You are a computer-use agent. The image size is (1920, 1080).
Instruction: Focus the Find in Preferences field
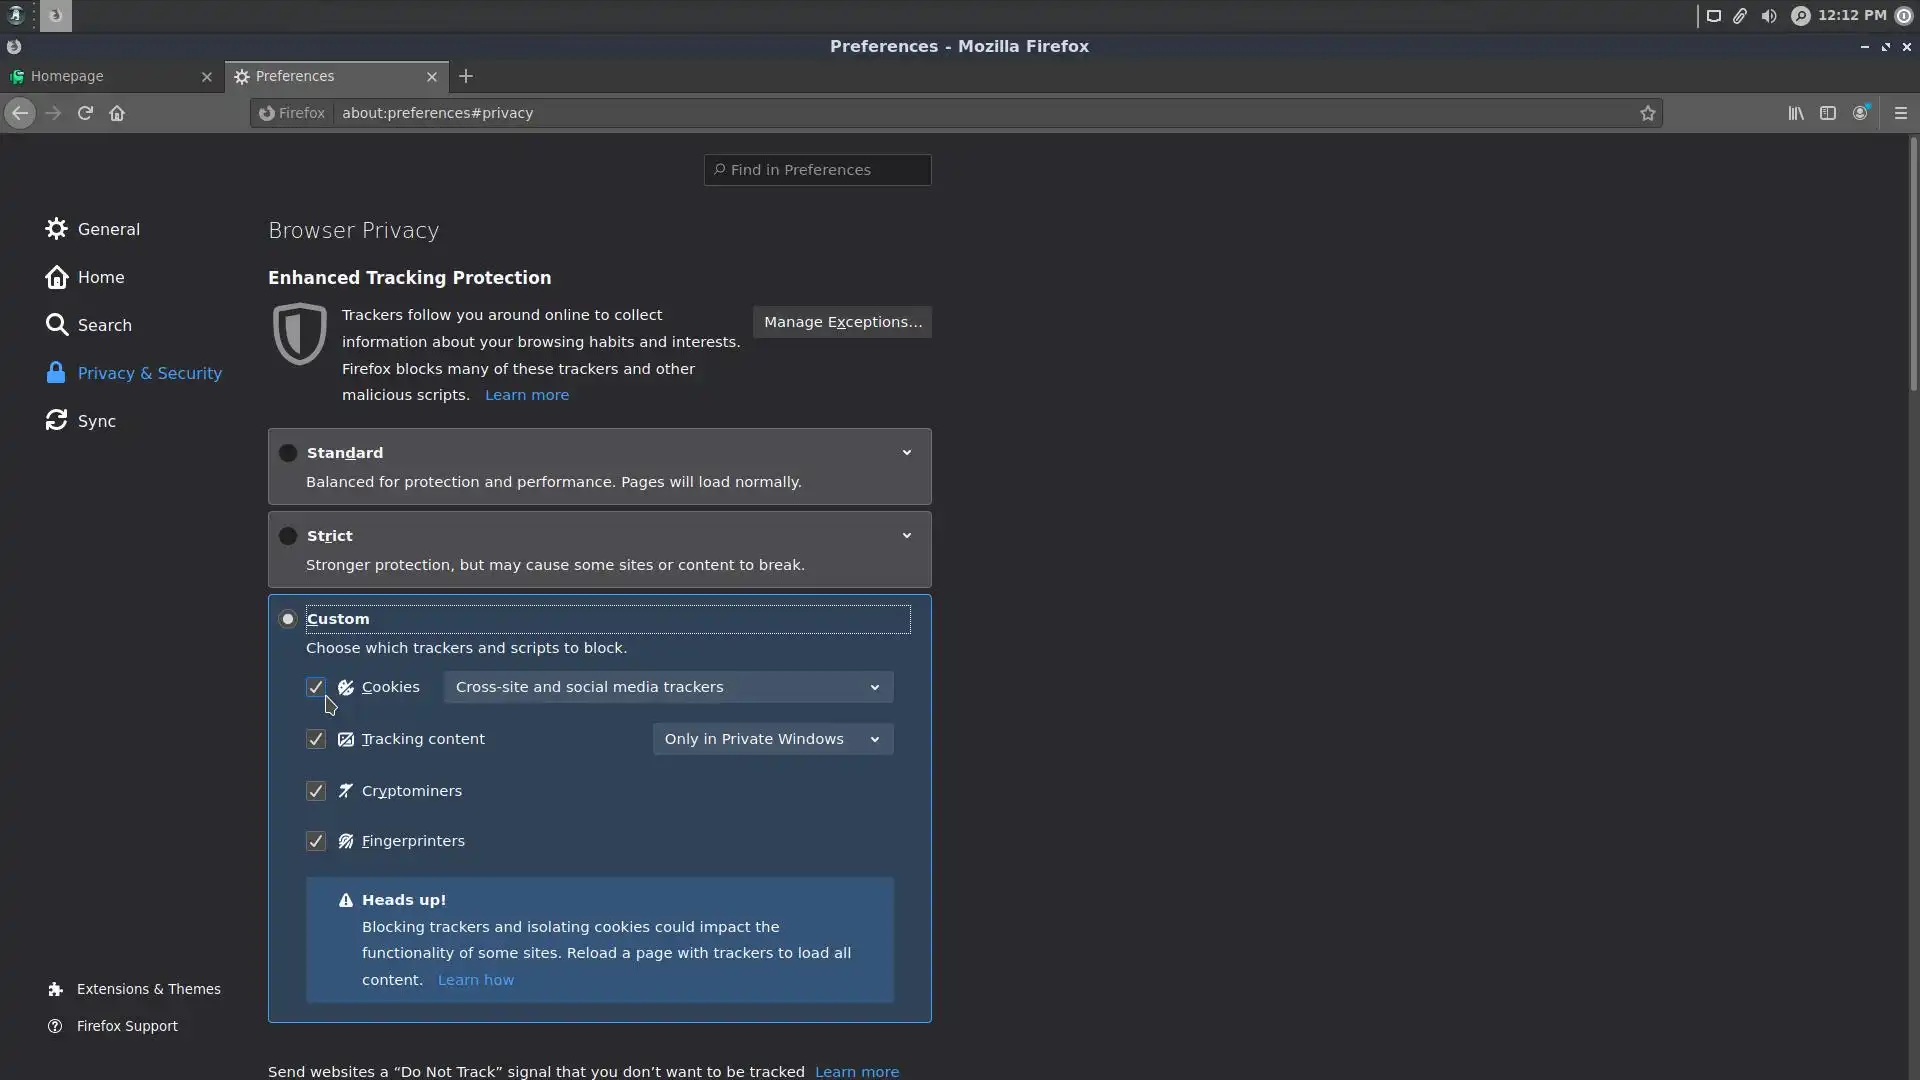pos(820,170)
